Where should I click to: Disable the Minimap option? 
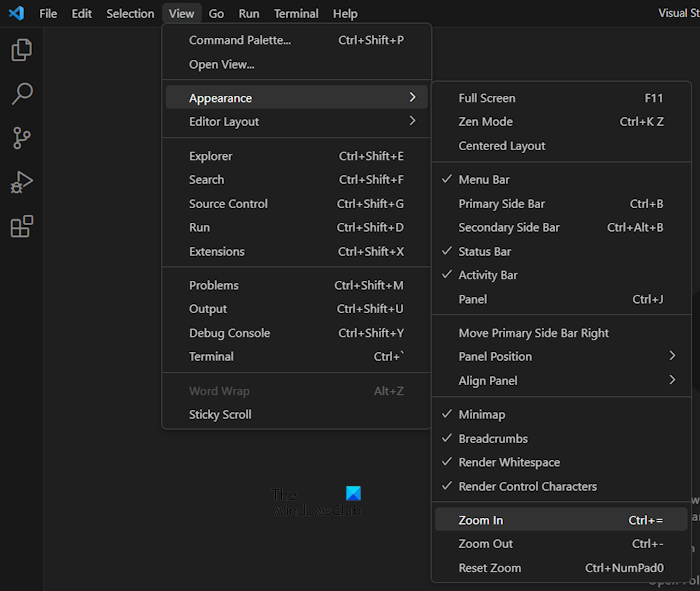[x=481, y=415]
